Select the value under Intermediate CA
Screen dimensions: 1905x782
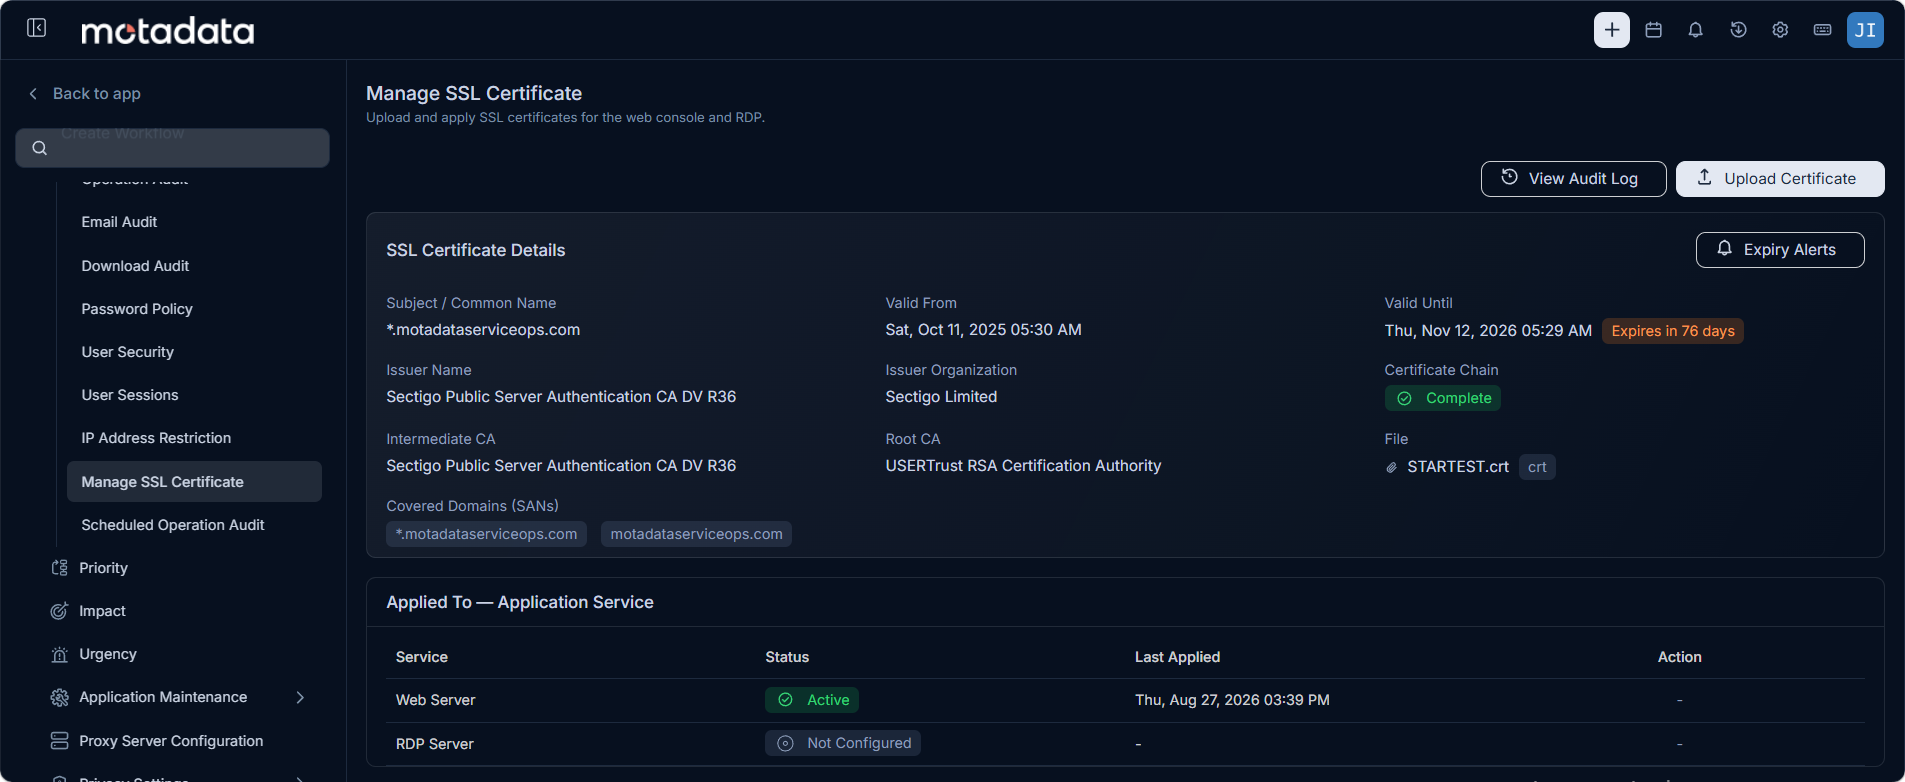tap(561, 466)
